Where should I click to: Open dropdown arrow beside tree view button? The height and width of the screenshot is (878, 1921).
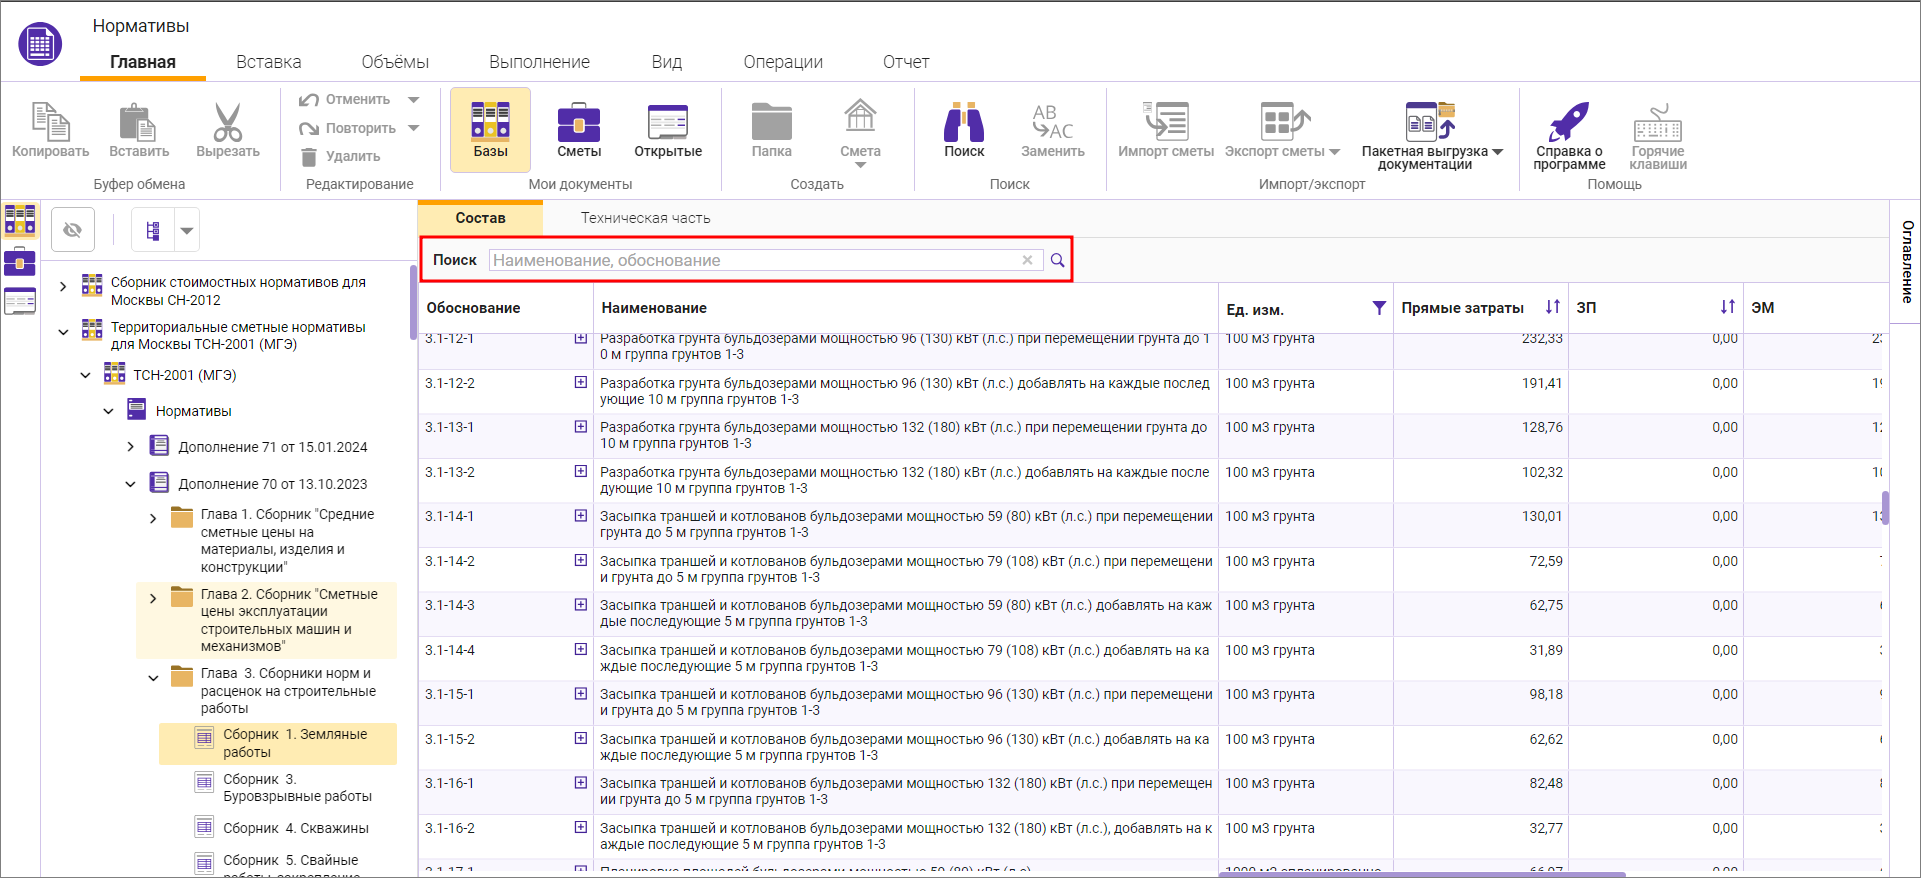(x=187, y=231)
